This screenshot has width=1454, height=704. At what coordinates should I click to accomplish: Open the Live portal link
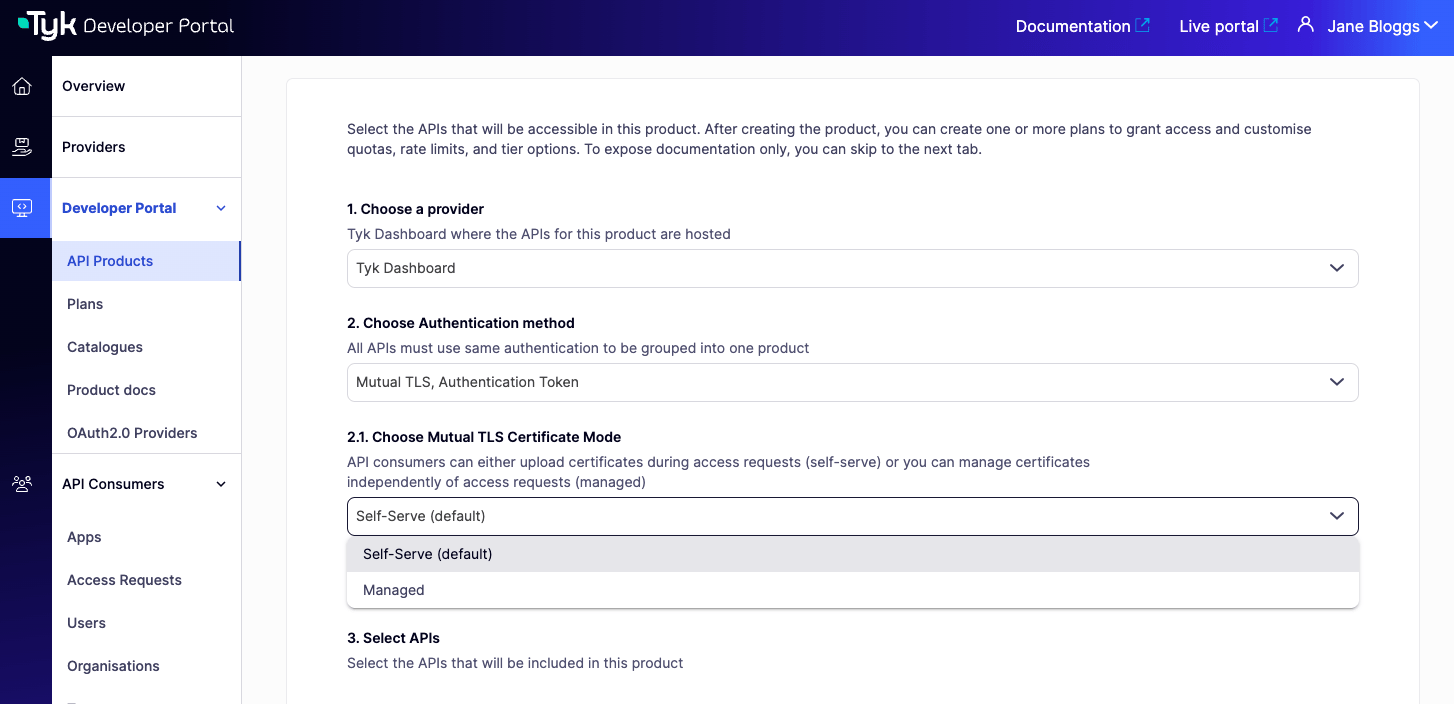point(1218,26)
